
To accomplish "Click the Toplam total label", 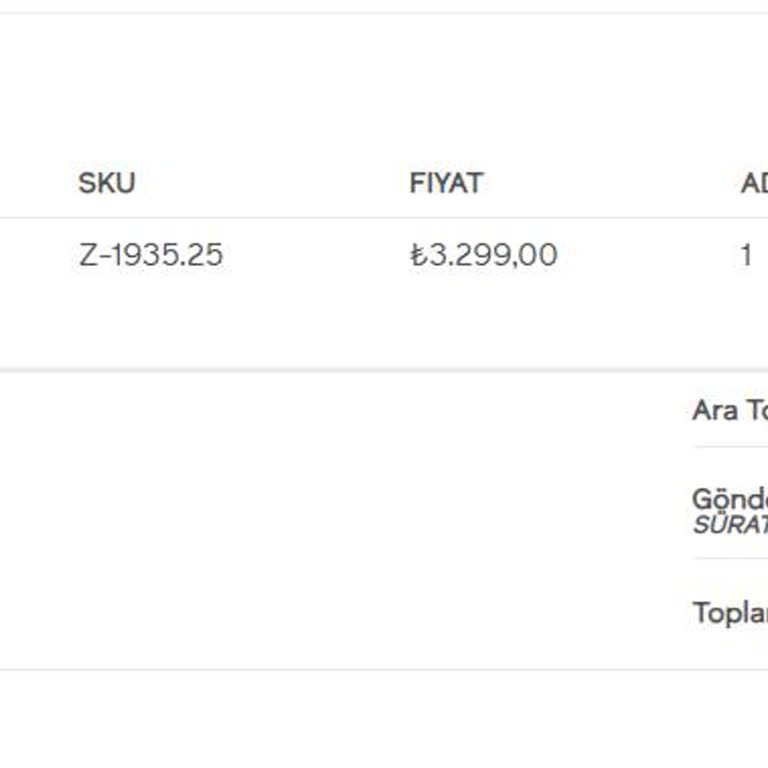I will click(729, 612).
